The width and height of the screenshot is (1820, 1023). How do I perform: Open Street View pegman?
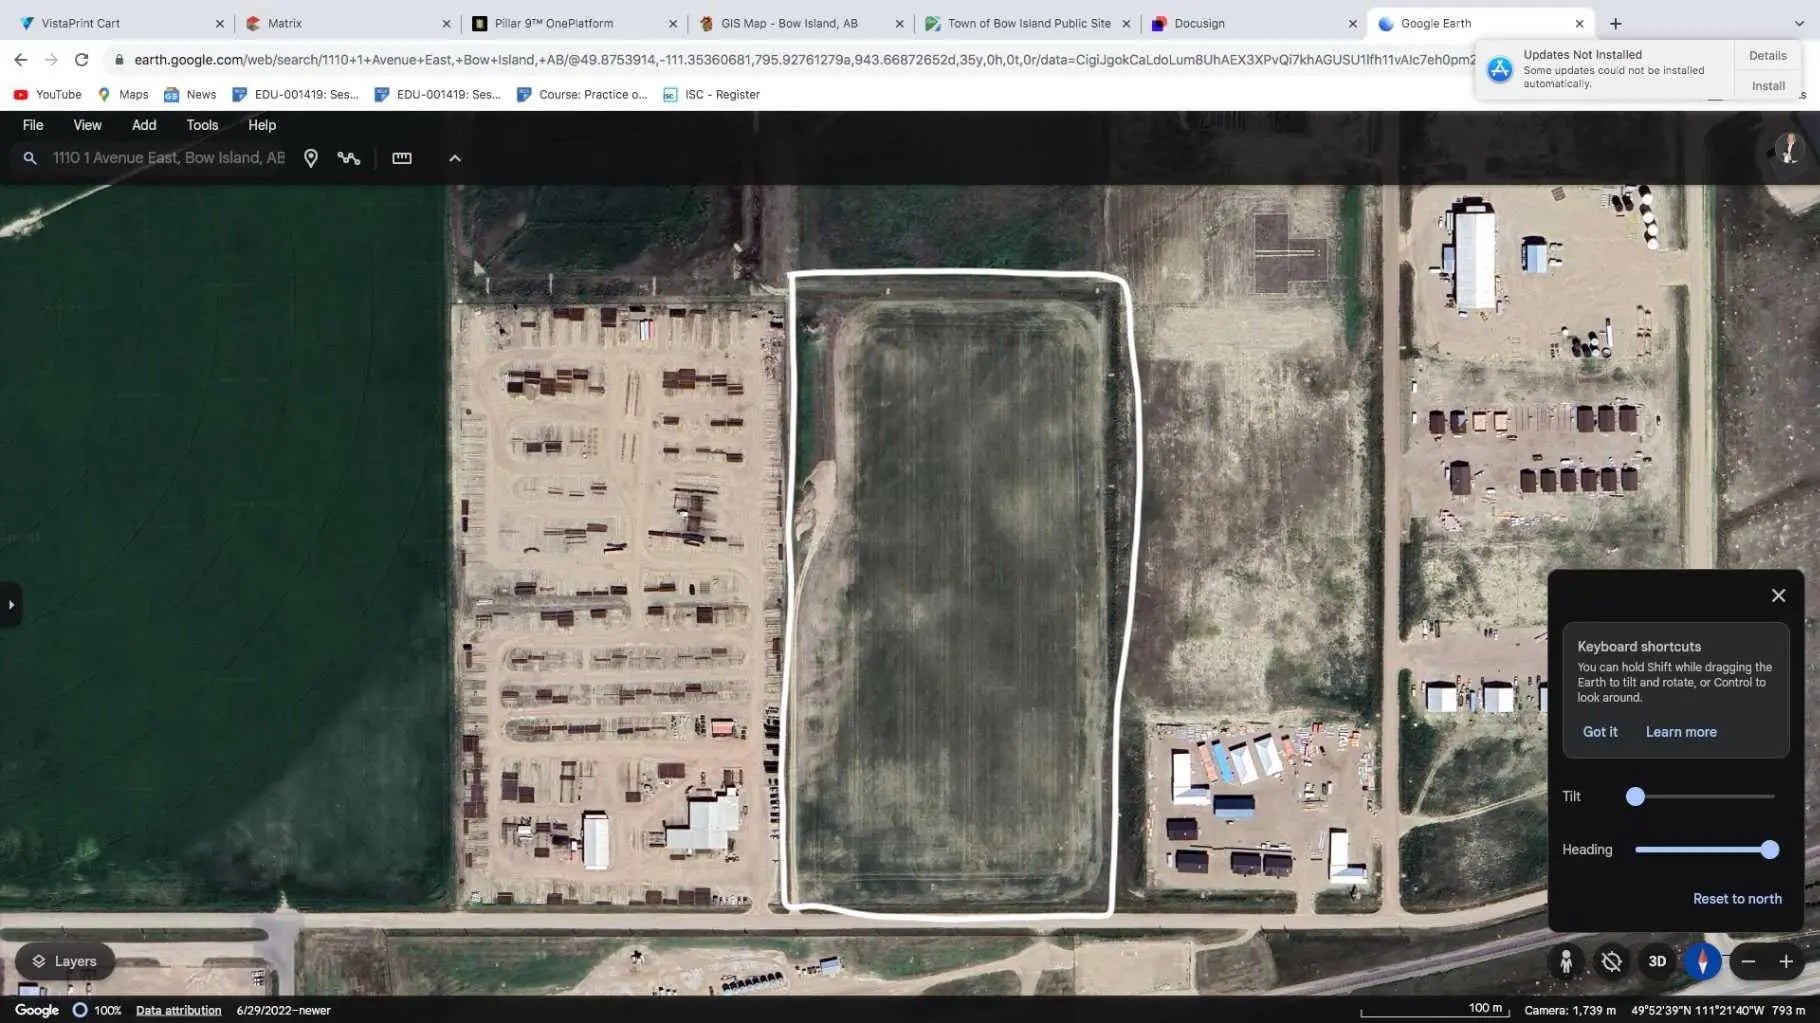1566,961
